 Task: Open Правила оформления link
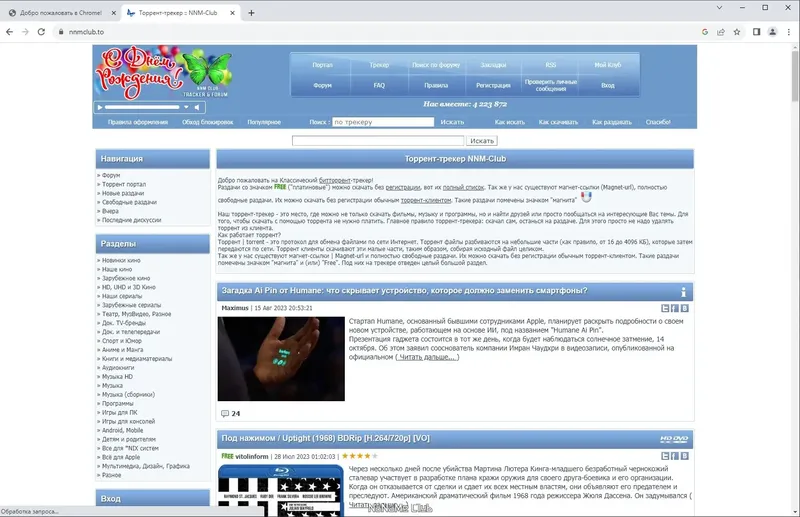pos(138,122)
